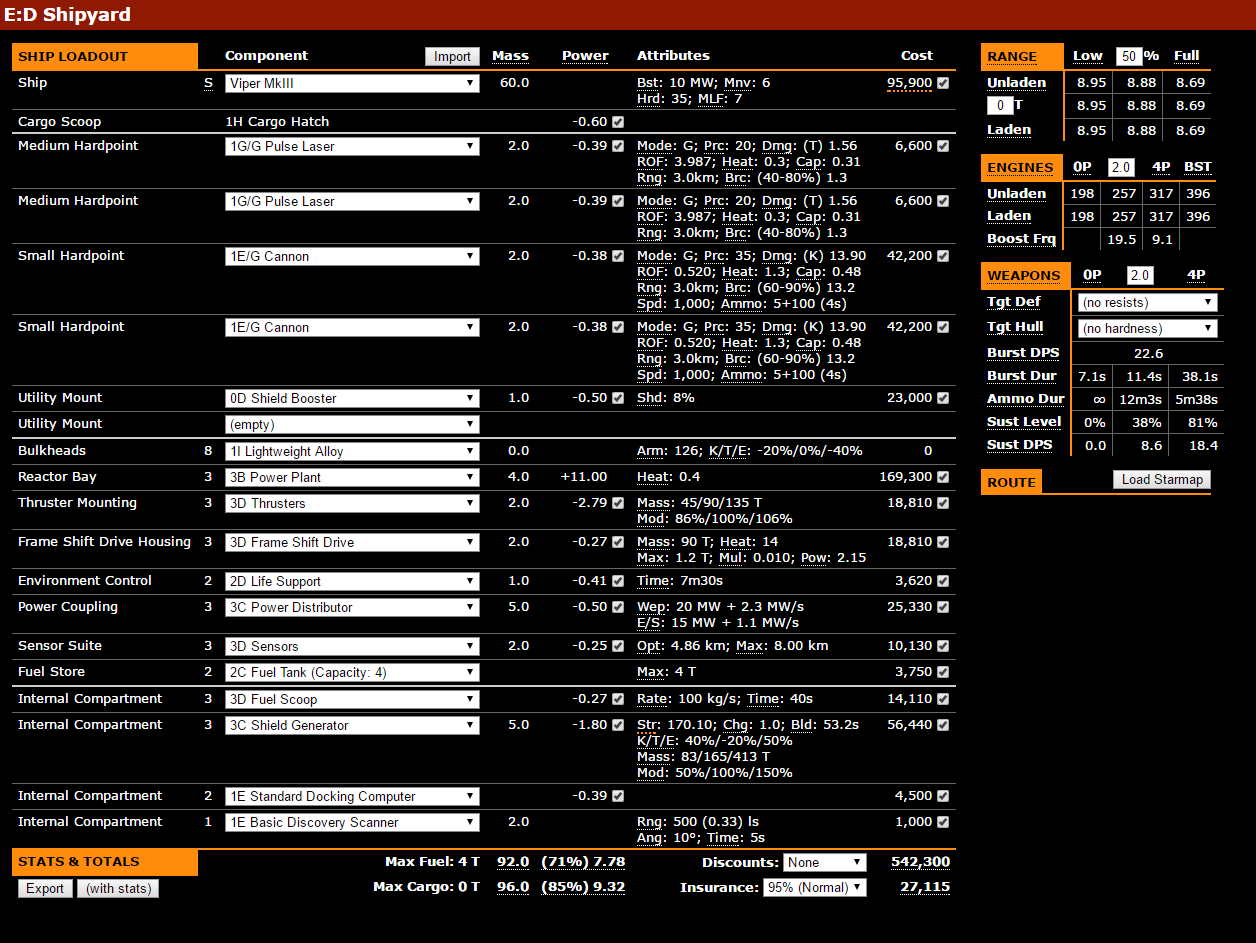Viewport: 1256px width, 943px height.
Task: Click the Boost Frq label
Action: coord(1022,239)
